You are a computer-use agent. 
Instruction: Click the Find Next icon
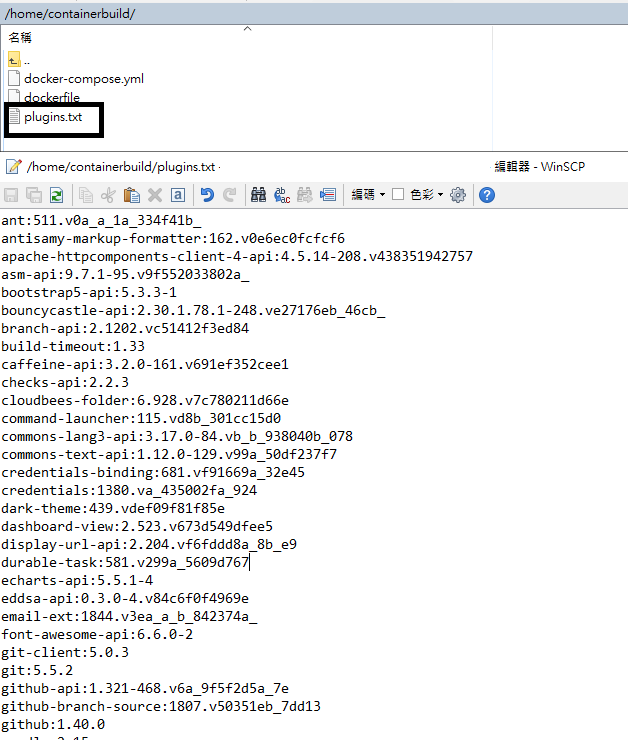(304, 195)
